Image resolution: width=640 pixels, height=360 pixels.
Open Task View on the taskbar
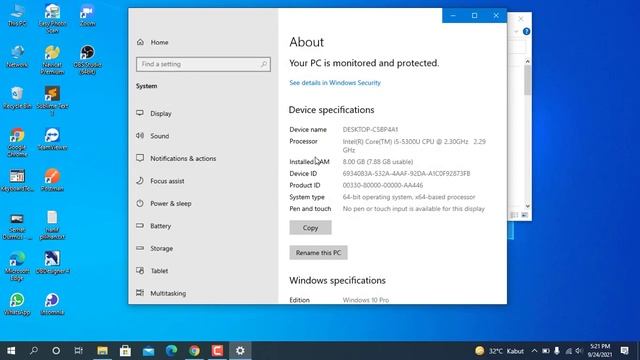click(78, 351)
